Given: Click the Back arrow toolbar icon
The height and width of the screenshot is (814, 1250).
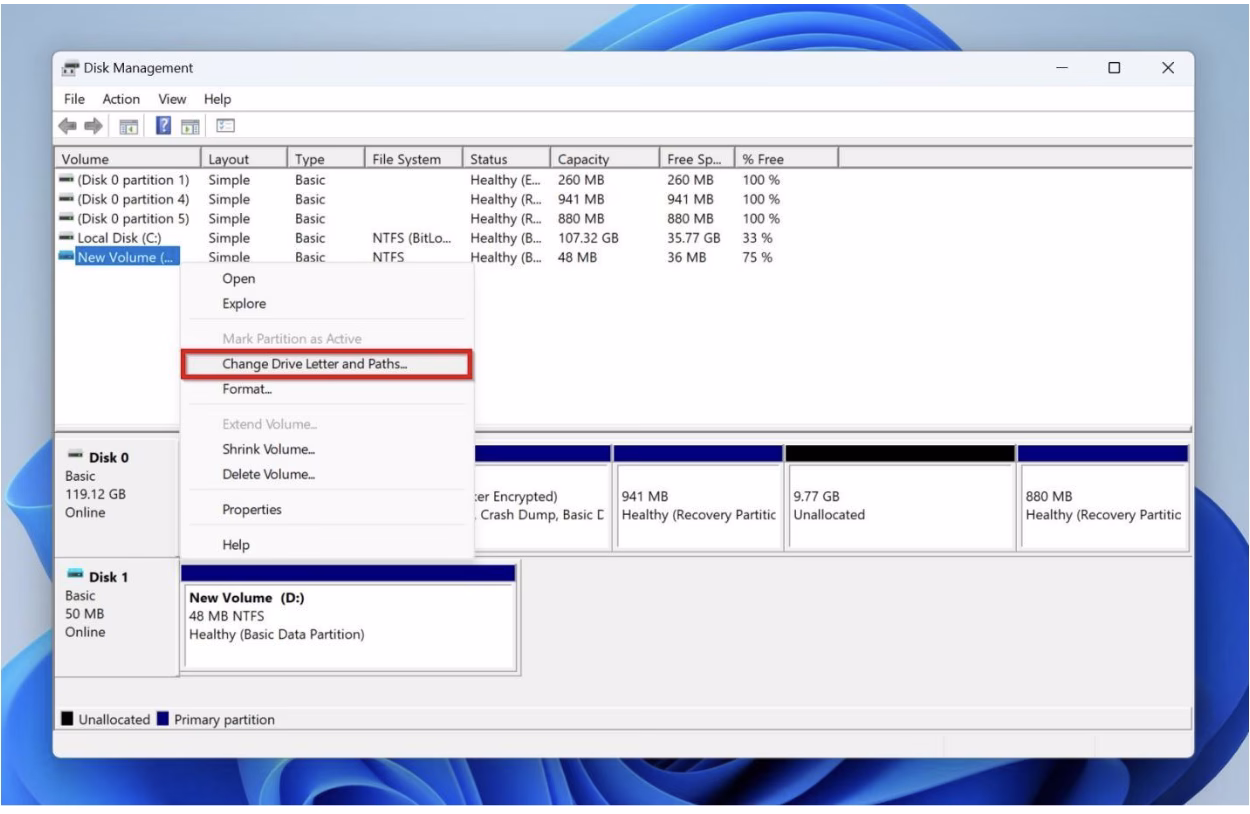Looking at the screenshot, I should [x=68, y=127].
